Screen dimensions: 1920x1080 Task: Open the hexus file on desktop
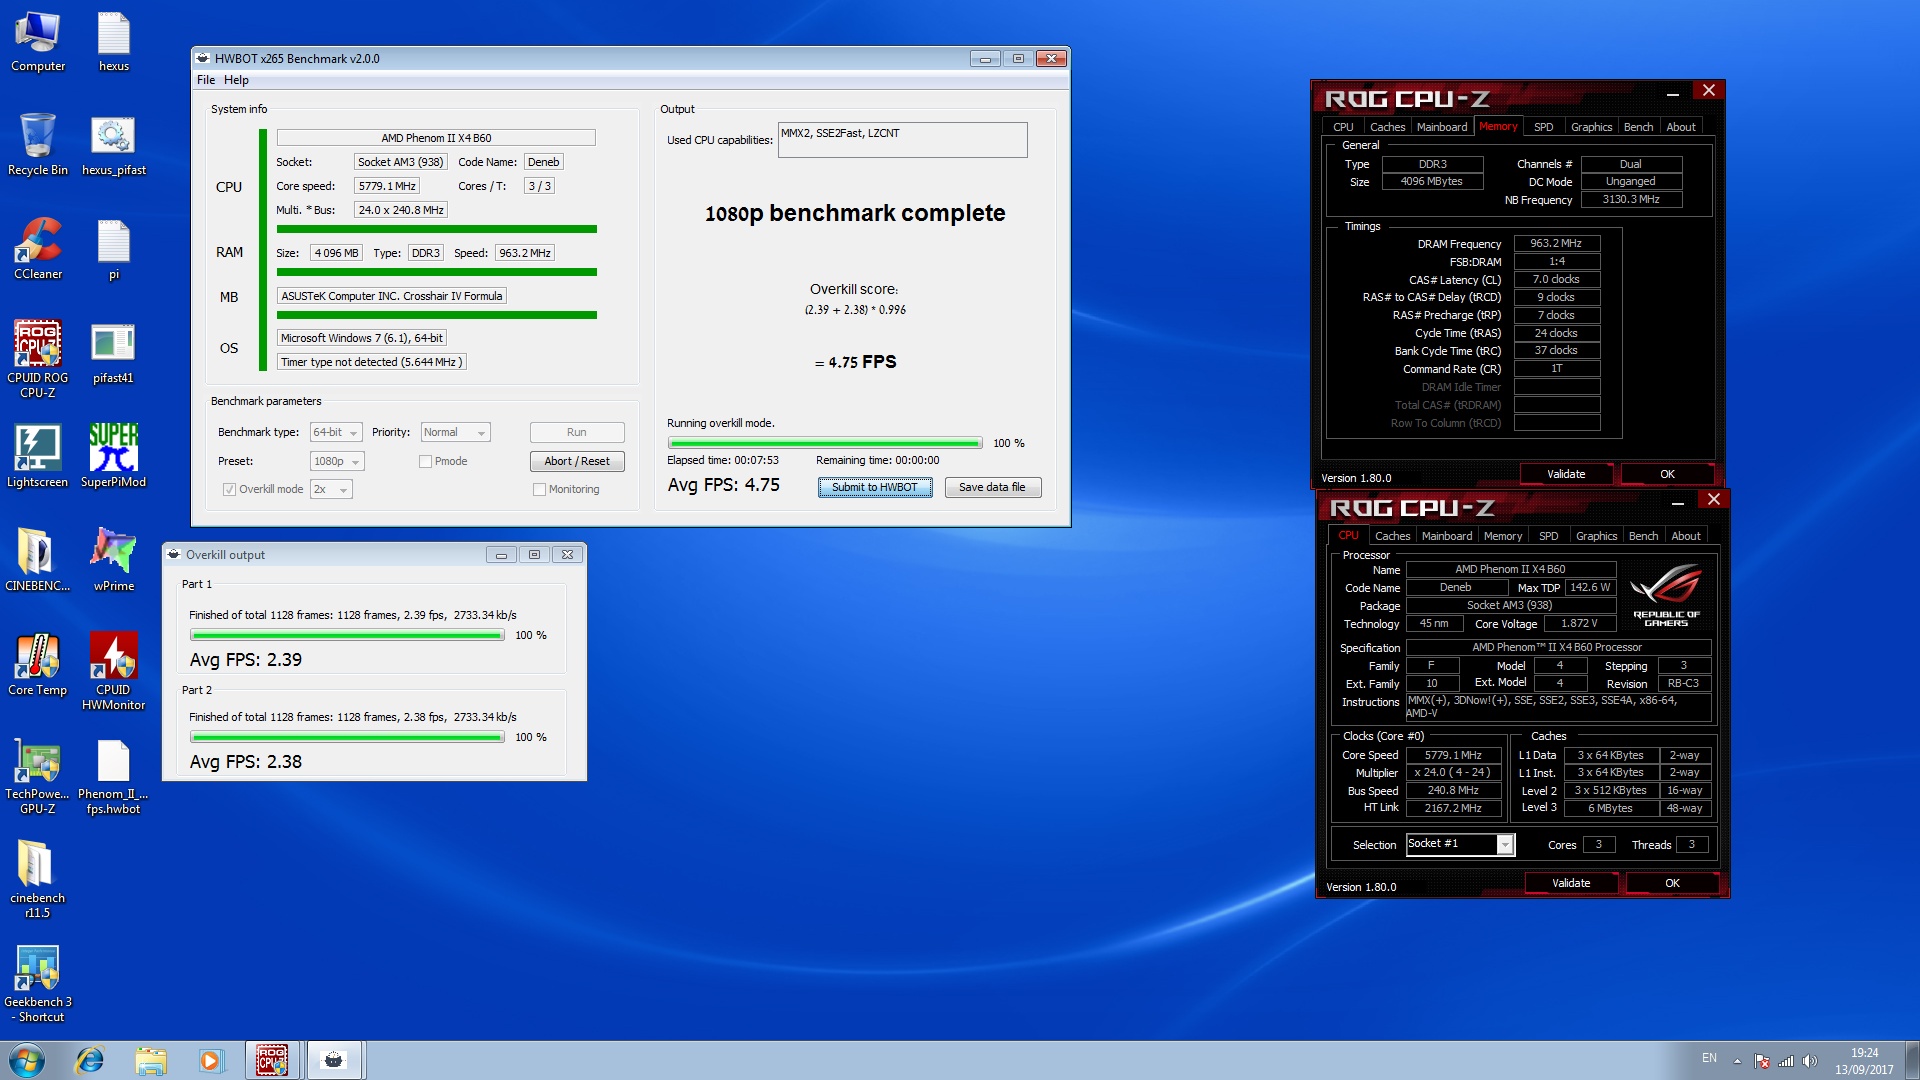click(113, 43)
